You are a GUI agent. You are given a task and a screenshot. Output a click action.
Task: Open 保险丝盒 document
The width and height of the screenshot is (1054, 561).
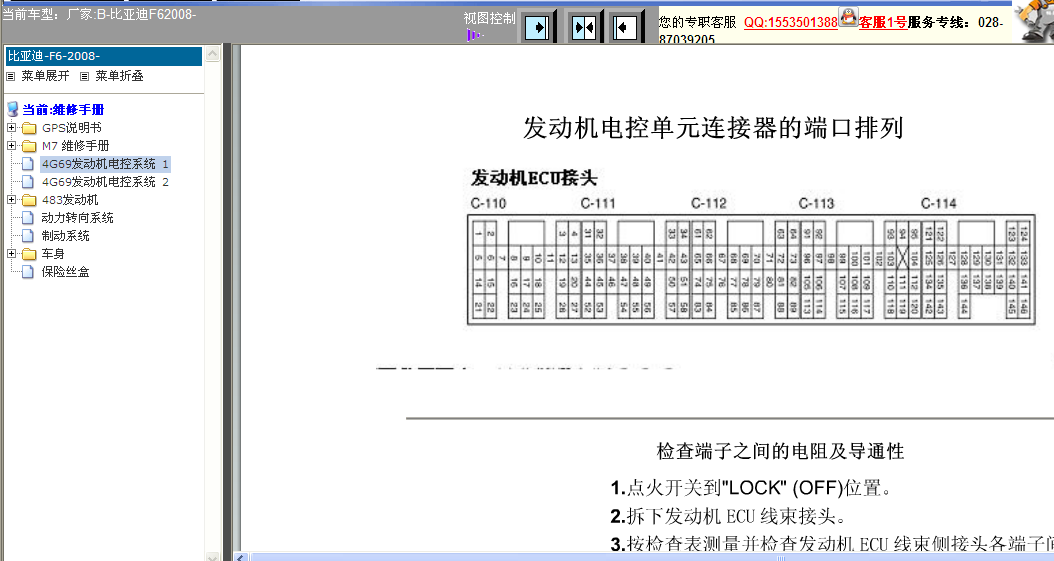[65, 272]
